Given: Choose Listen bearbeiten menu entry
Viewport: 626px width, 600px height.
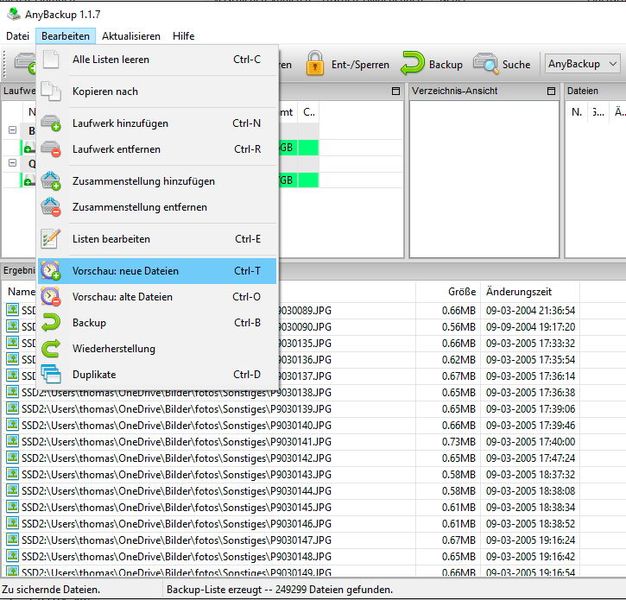Looking at the screenshot, I should [x=157, y=239].
